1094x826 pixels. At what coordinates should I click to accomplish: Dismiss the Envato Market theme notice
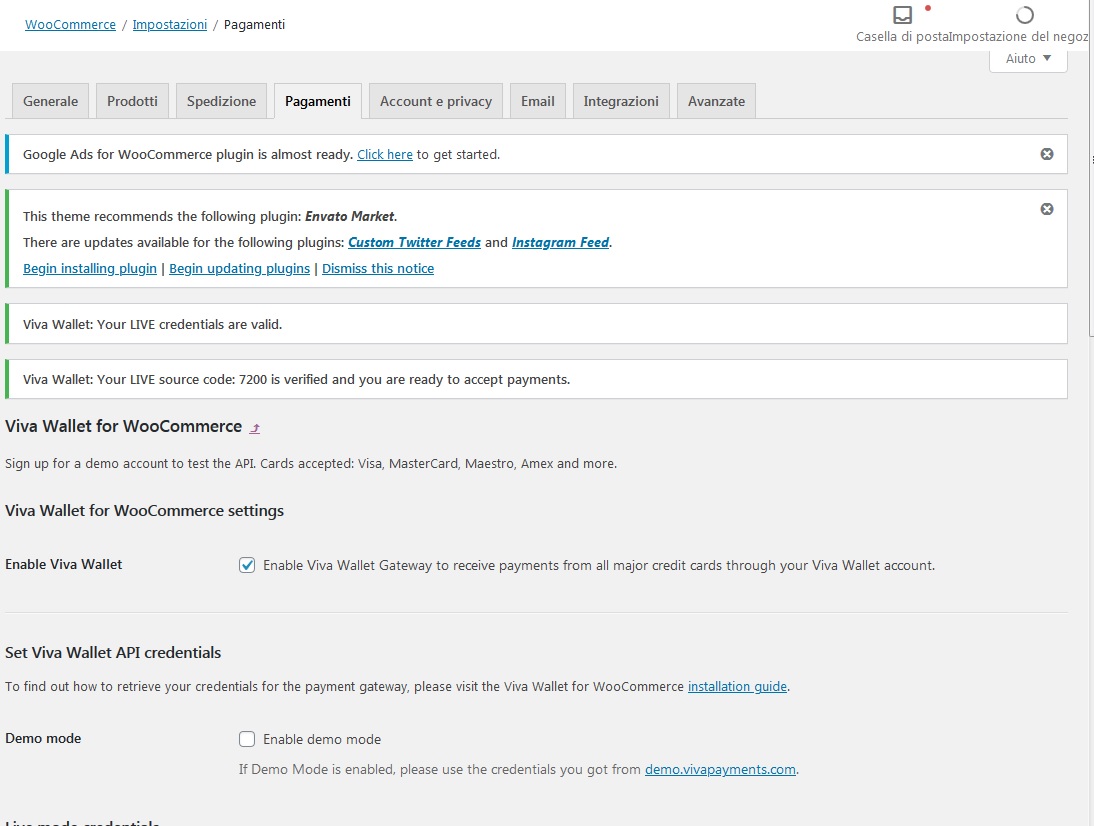click(1047, 208)
